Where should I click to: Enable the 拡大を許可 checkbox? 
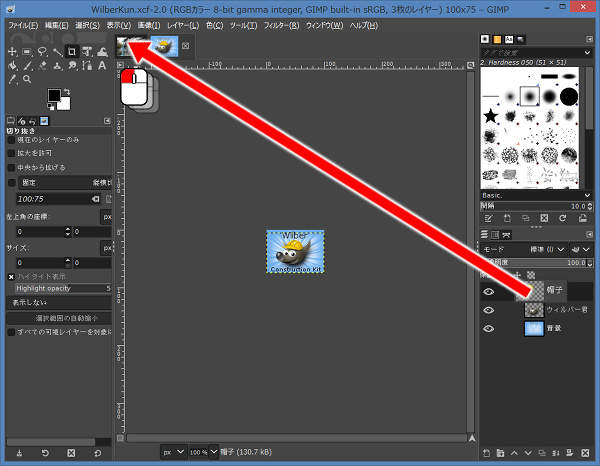point(11,154)
